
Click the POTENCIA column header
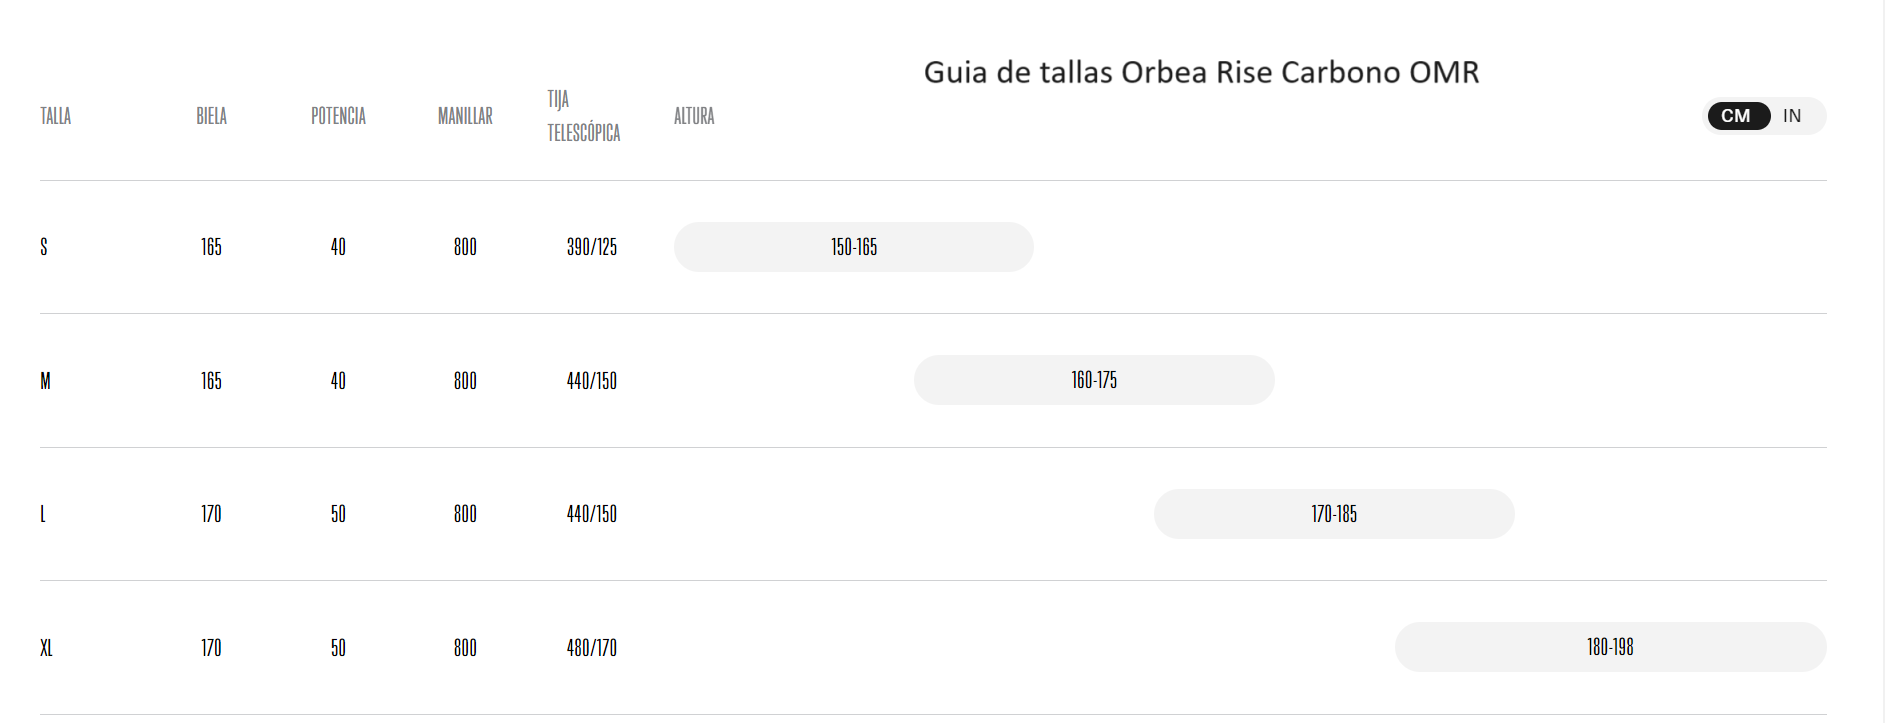coord(338,116)
